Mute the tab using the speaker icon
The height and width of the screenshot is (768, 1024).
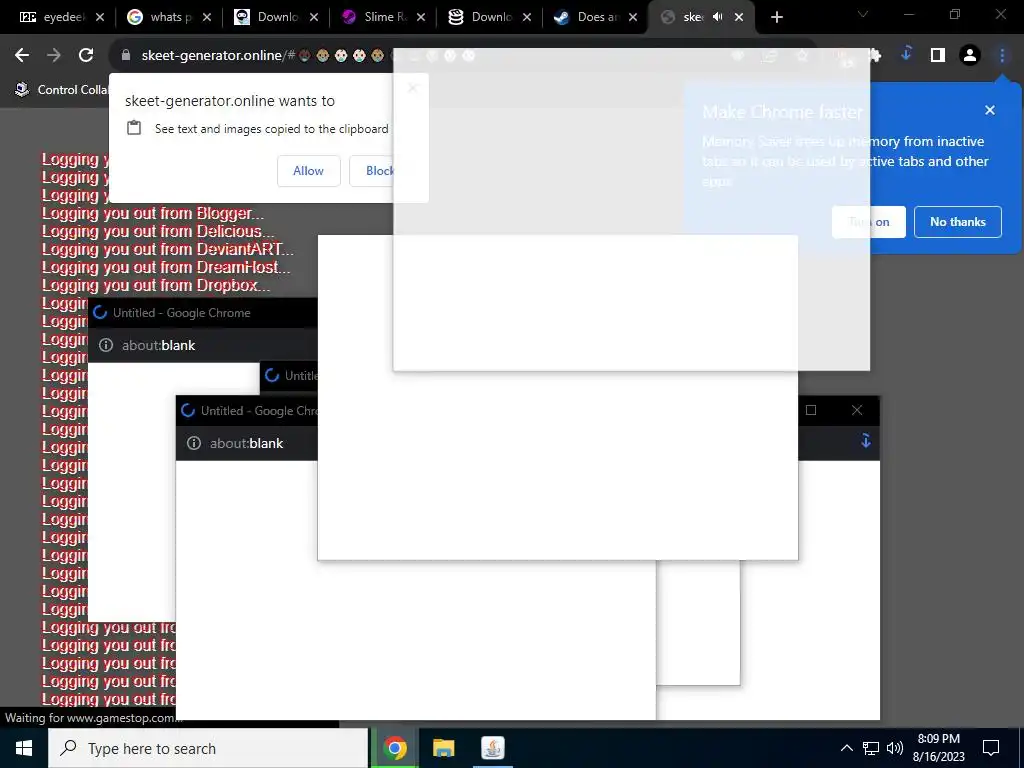tap(718, 17)
